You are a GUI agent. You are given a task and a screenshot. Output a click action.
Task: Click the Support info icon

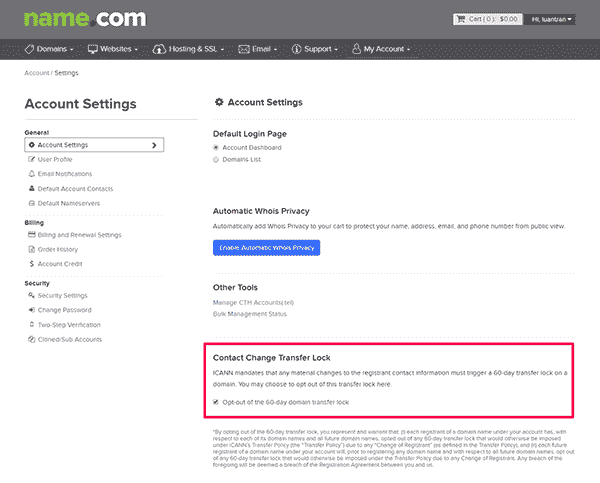[297, 49]
